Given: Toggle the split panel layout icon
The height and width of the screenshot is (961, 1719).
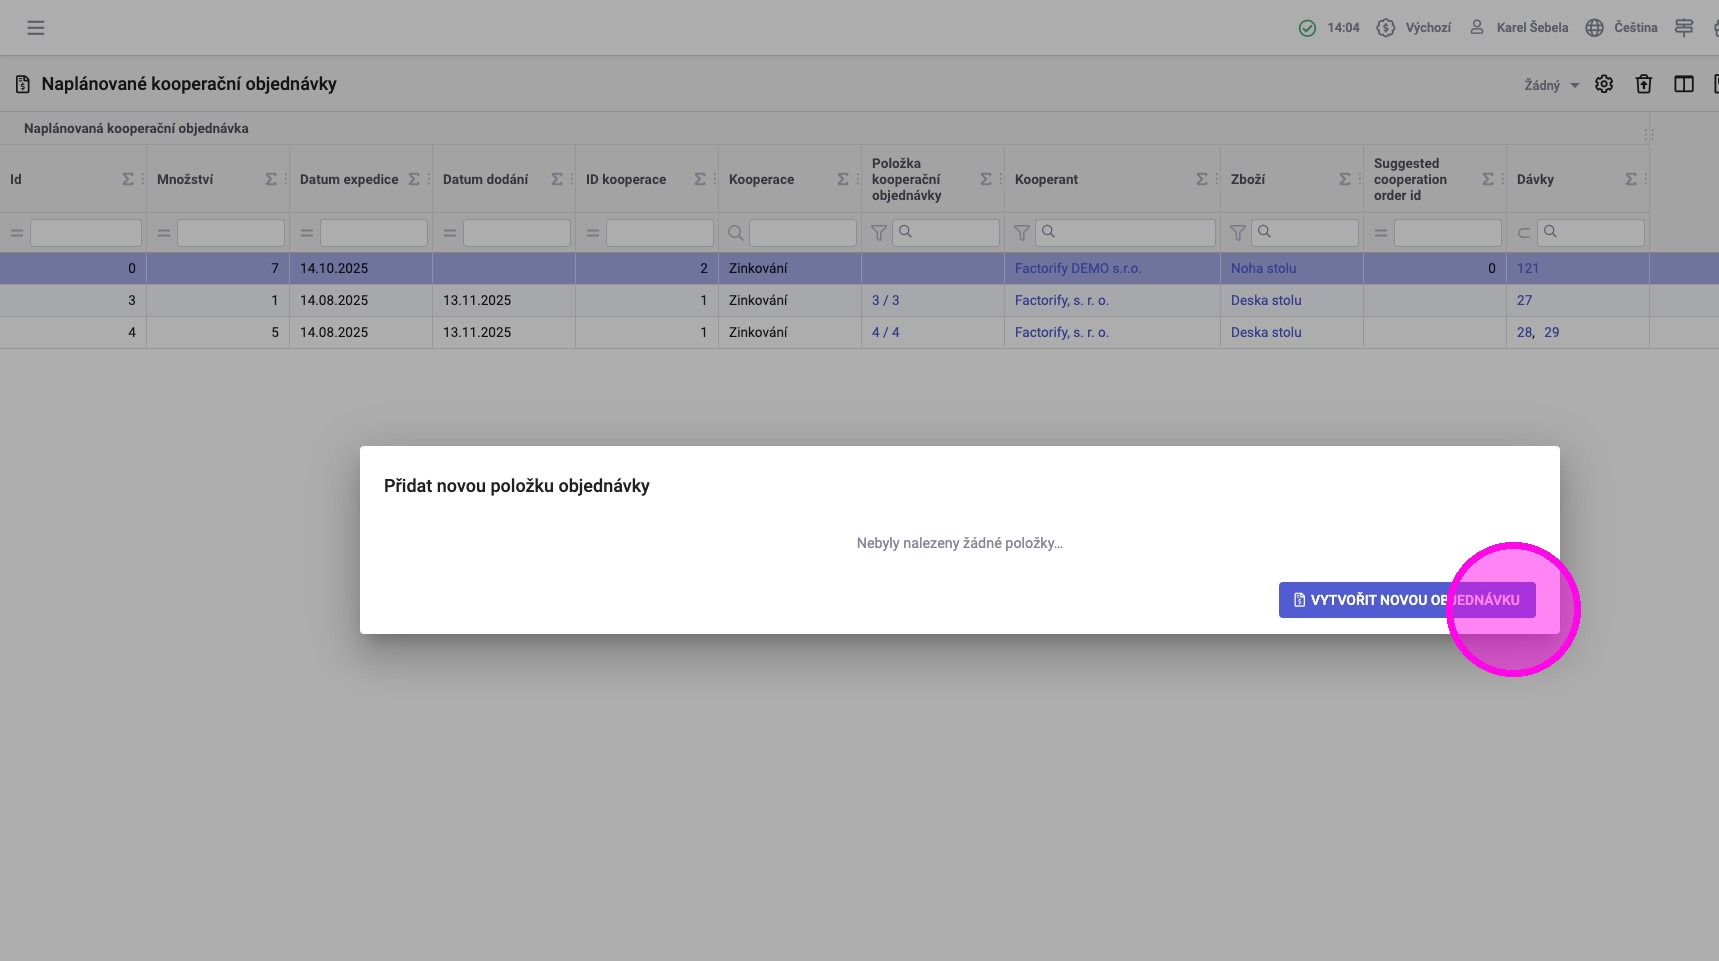Looking at the screenshot, I should (x=1684, y=84).
